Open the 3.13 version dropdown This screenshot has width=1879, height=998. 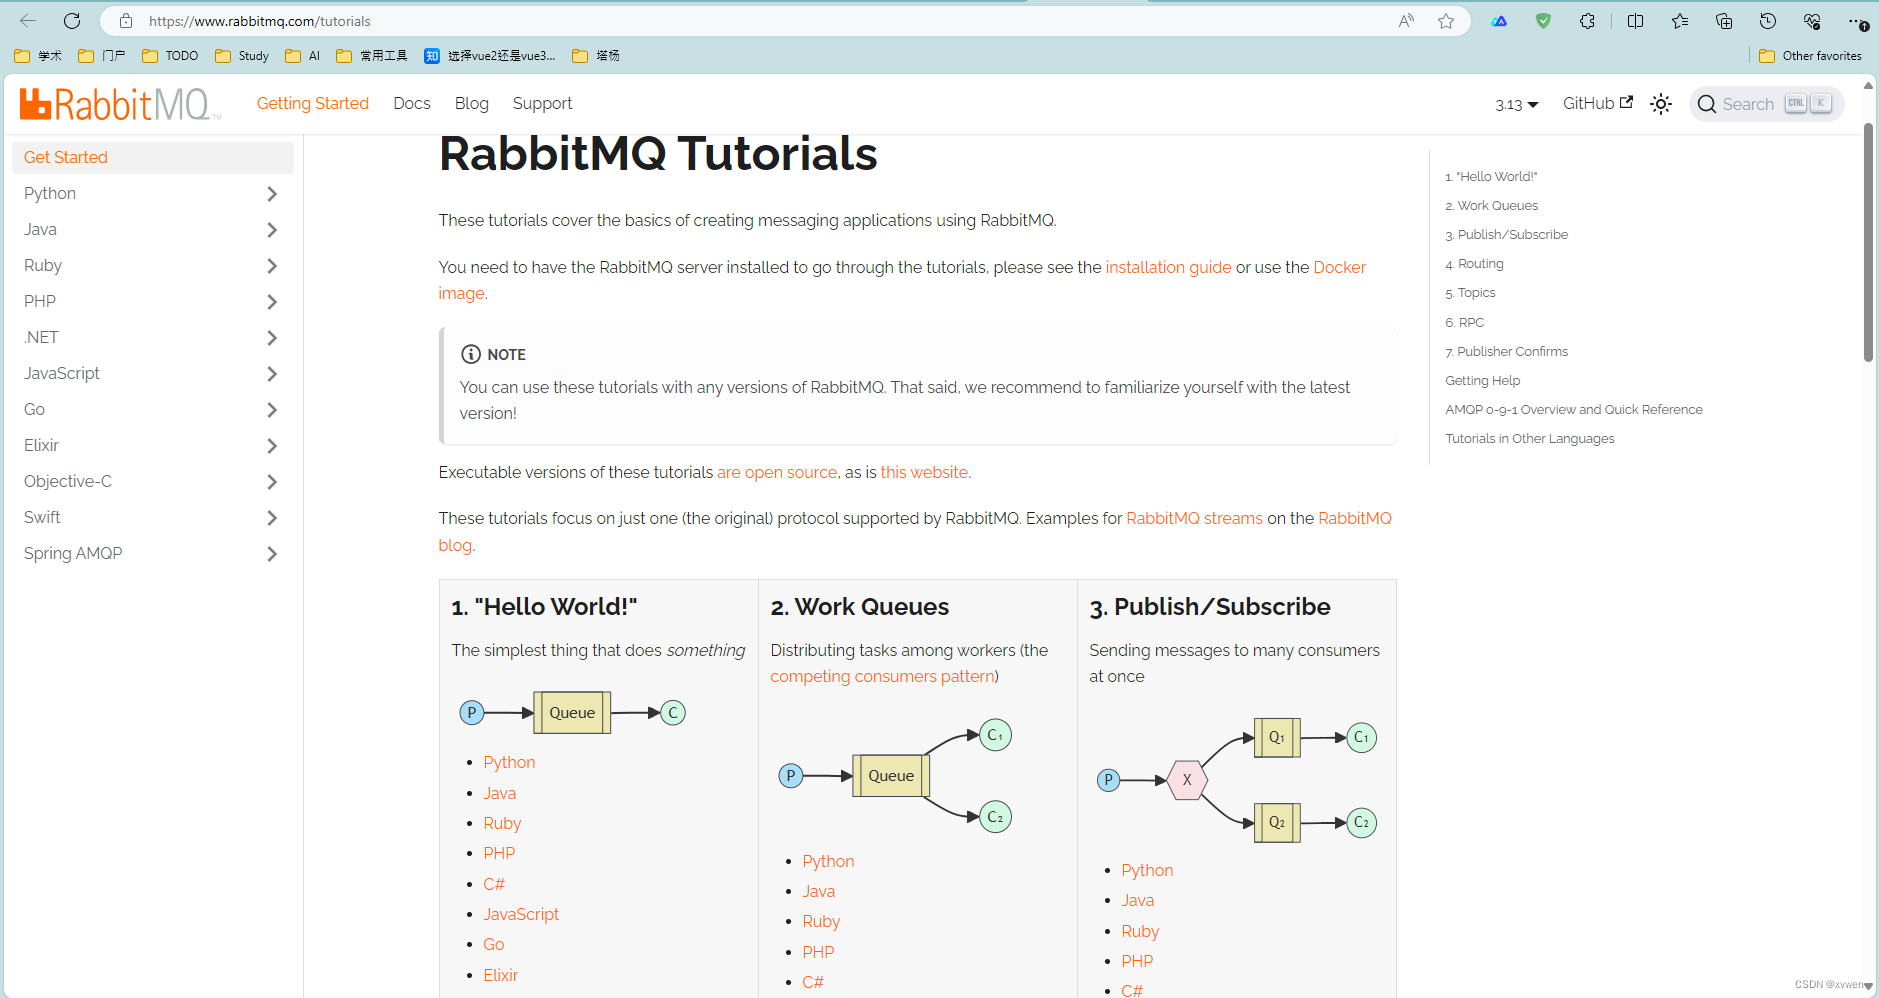1516,103
